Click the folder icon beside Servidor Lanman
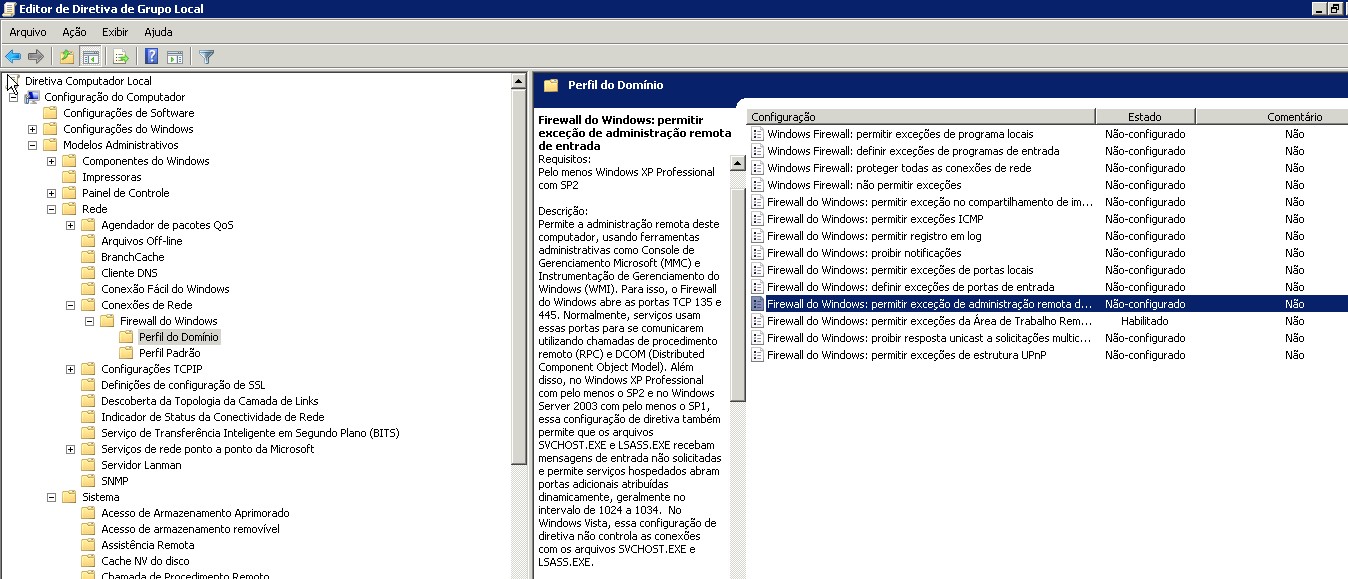Viewport: 1348px width, 579px height. click(x=89, y=465)
